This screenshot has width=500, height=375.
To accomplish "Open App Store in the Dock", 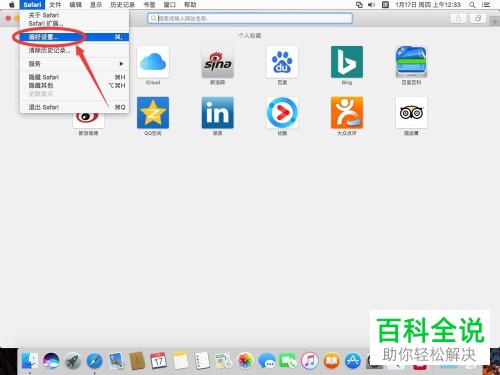I will tap(353, 361).
